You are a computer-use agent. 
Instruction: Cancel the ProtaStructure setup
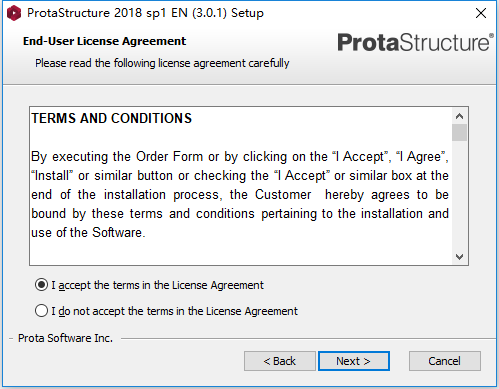coord(445,361)
